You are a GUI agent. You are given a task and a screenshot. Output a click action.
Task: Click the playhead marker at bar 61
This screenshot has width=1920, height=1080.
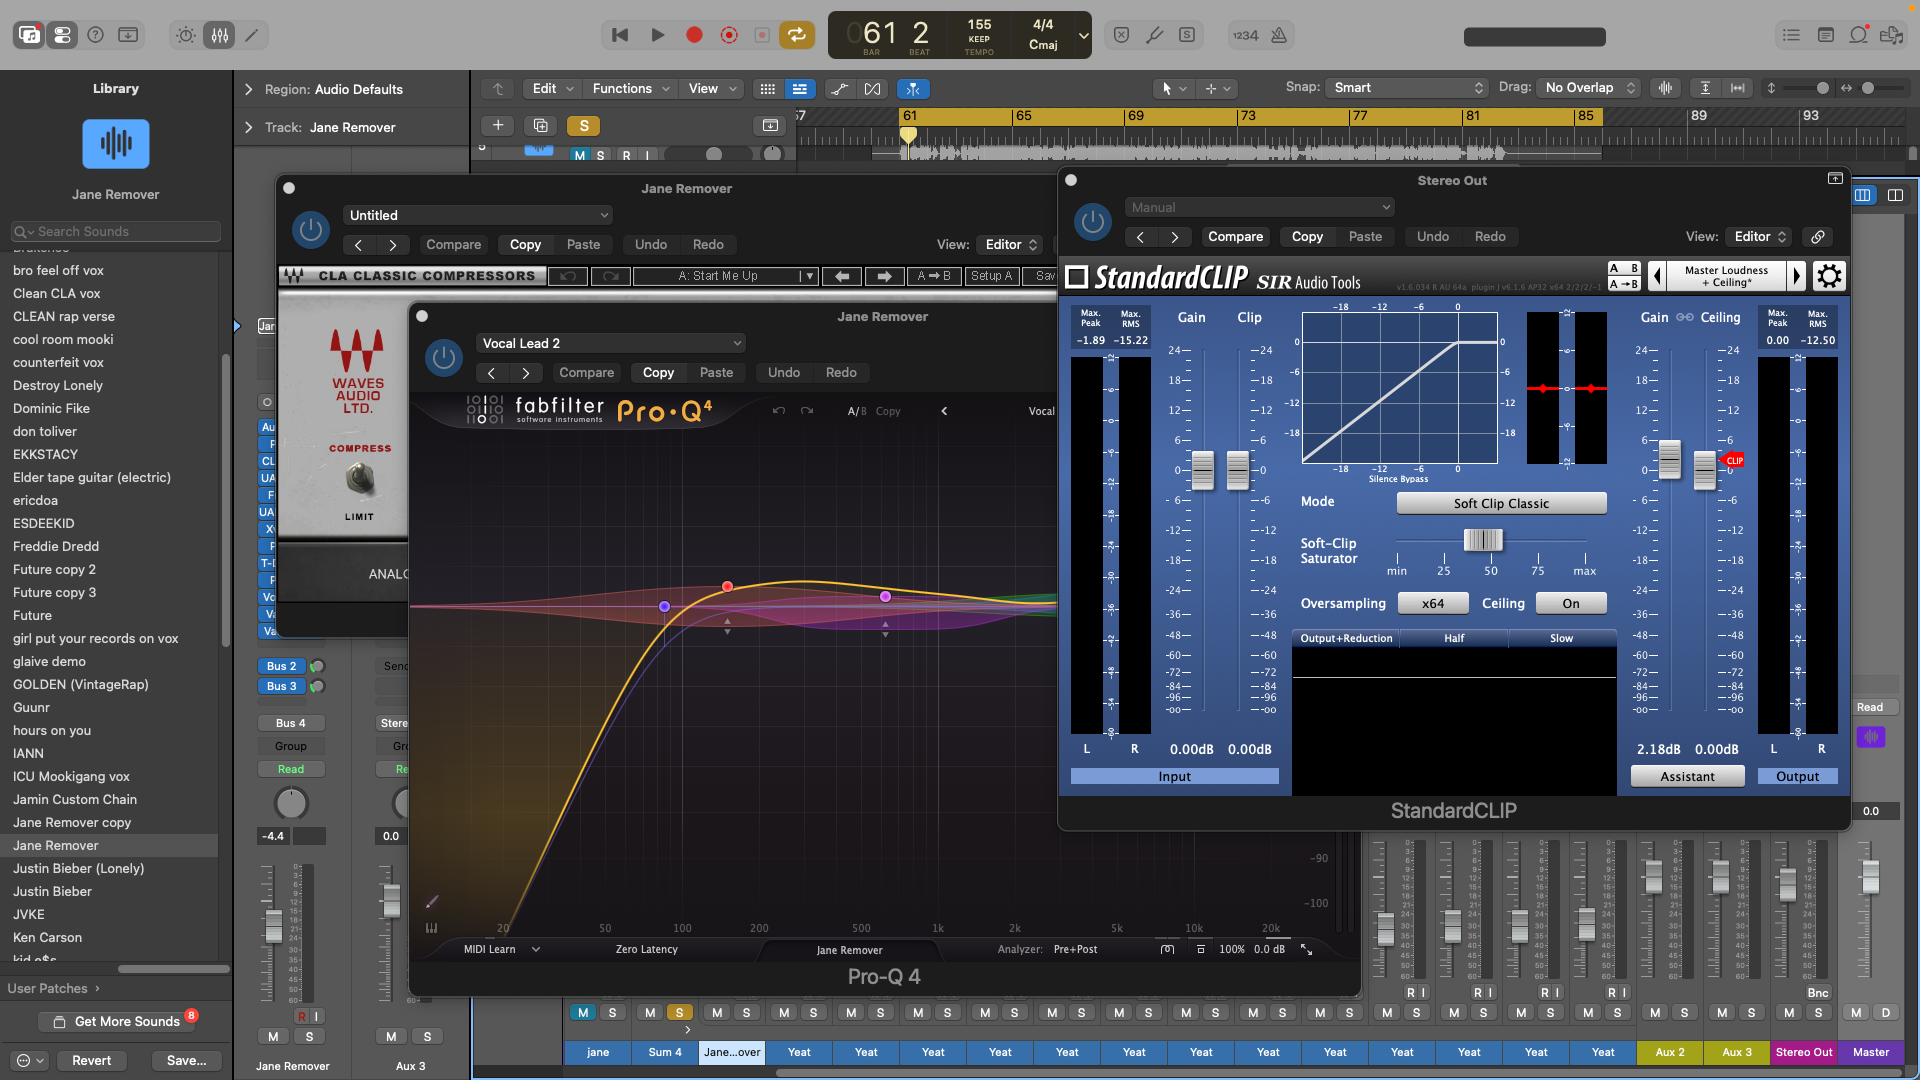click(908, 134)
